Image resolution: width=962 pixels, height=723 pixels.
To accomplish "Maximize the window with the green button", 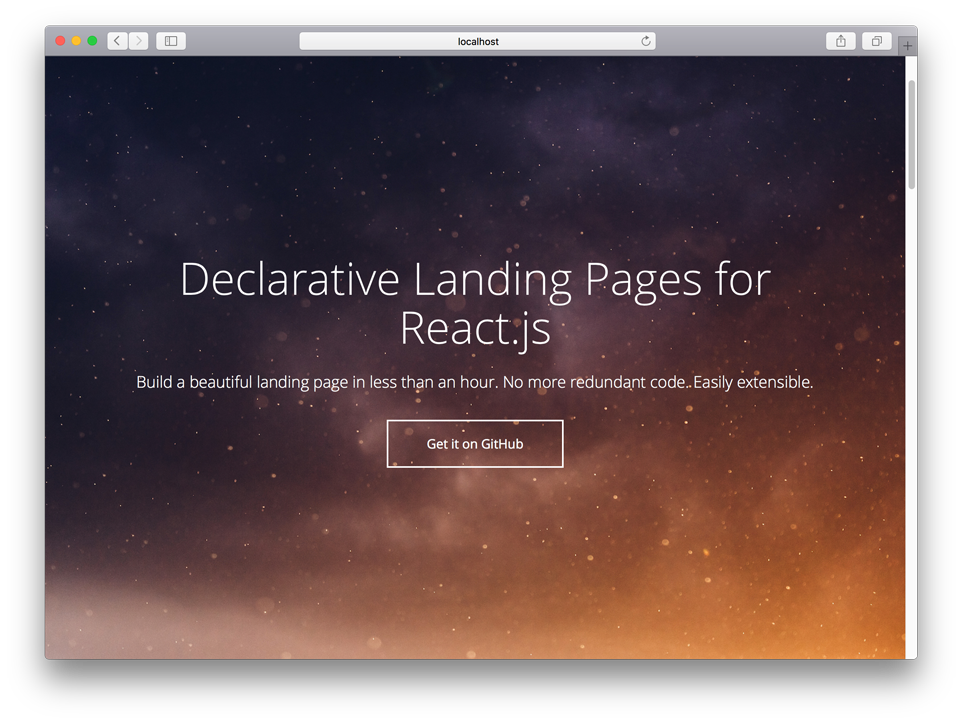I will [92, 41].
